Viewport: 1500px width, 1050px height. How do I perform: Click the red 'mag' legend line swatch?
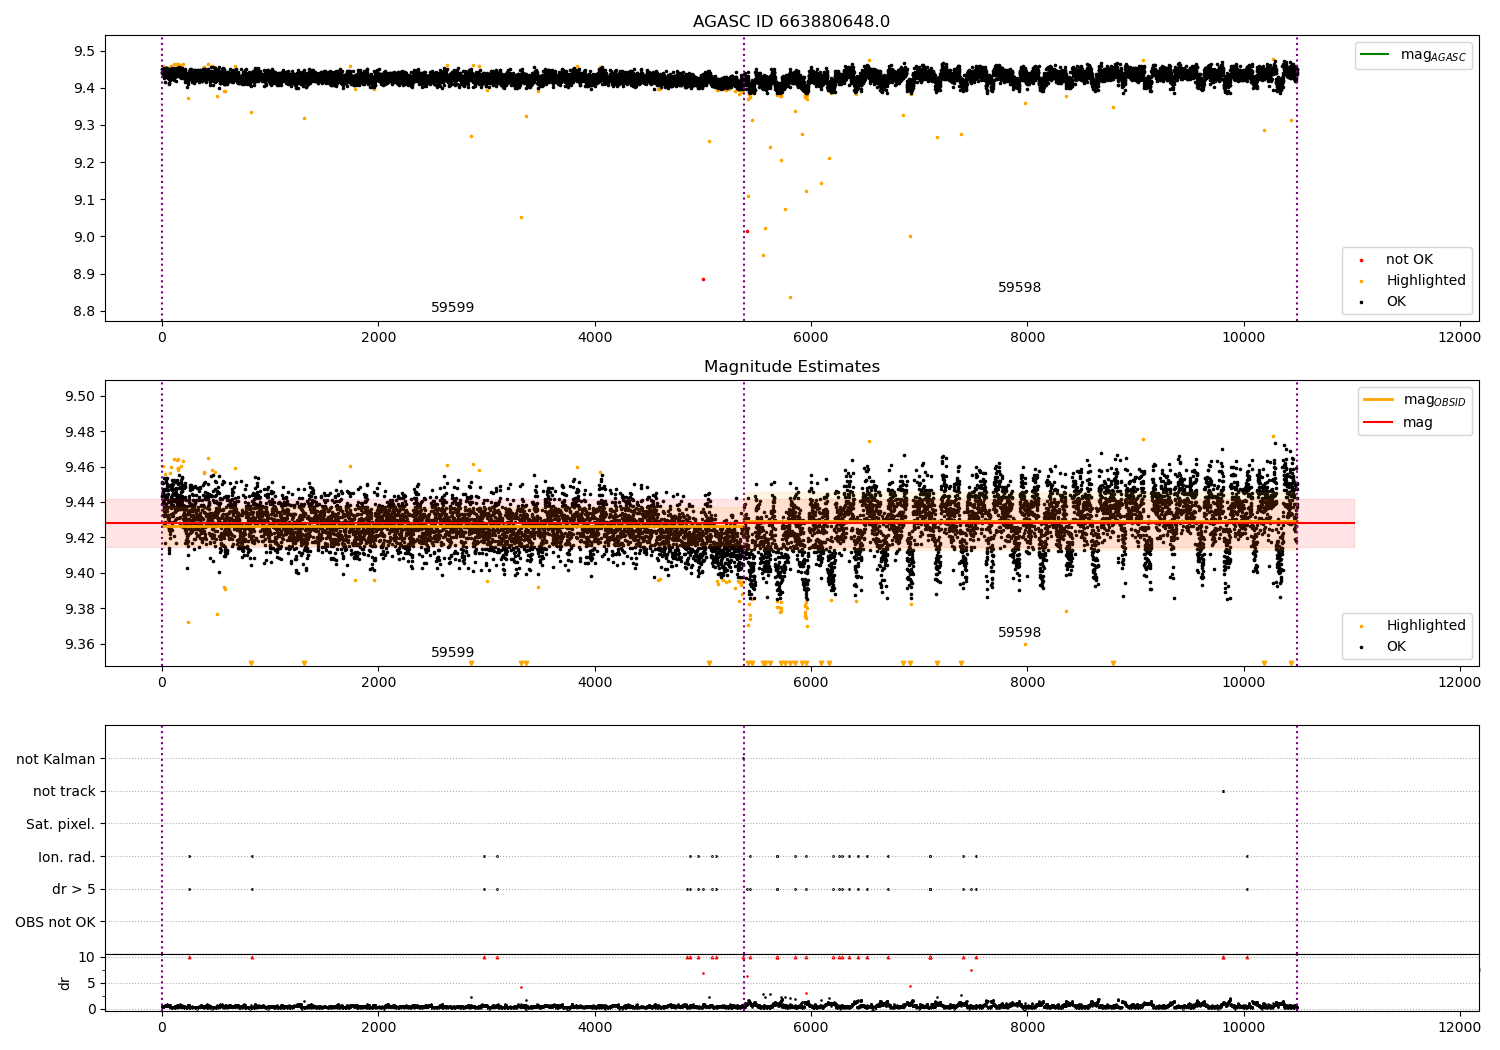[1379, 422]
